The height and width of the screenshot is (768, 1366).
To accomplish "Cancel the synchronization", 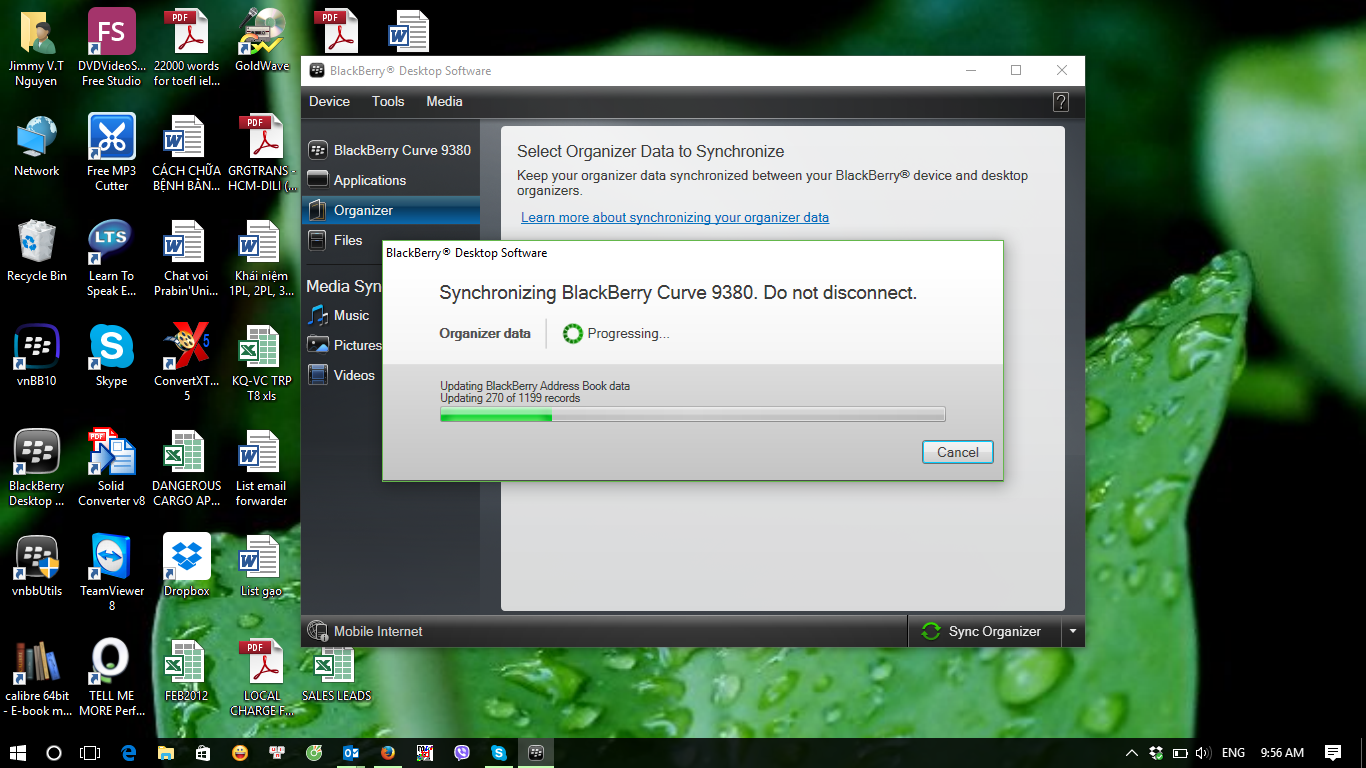I will [x=957, y=452].
